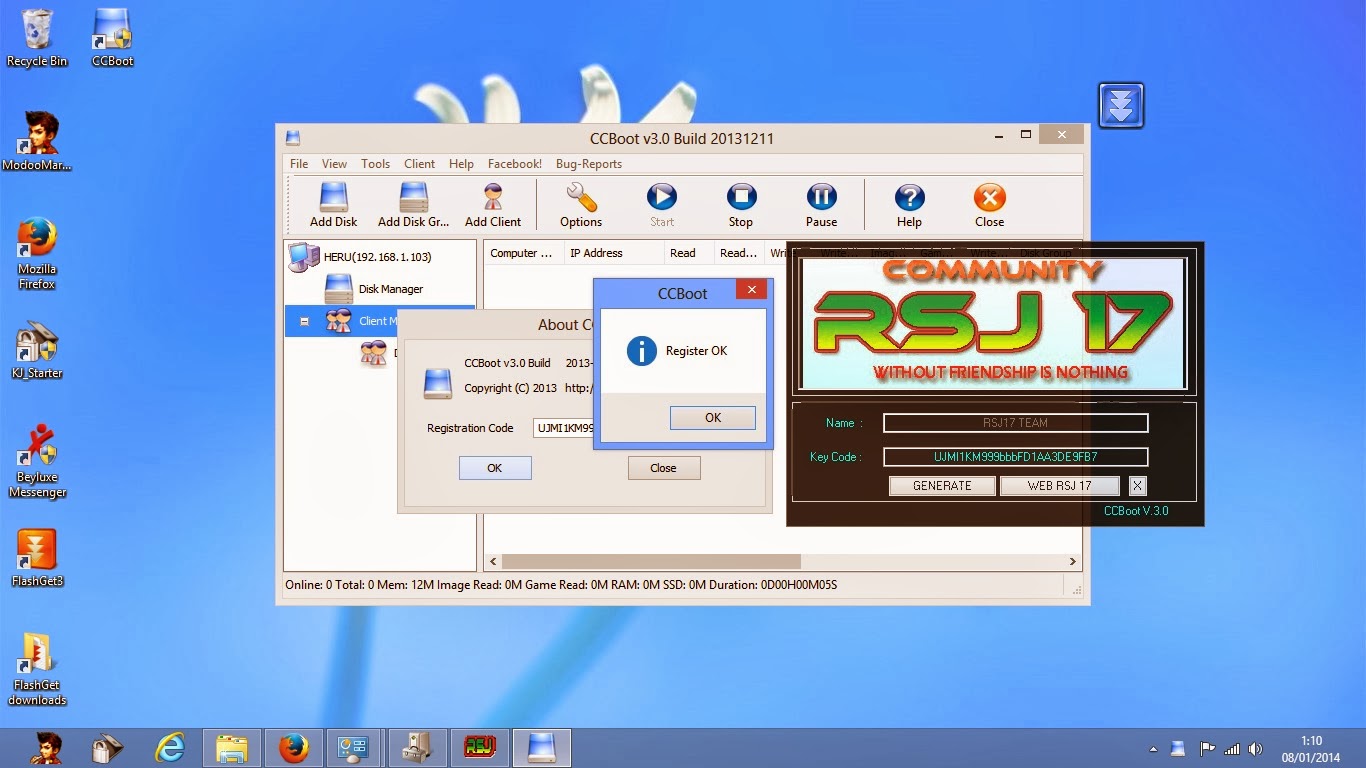
Task: Click the keygen Key Code field
Action: pyautogui.click(x=1015, y=457)
